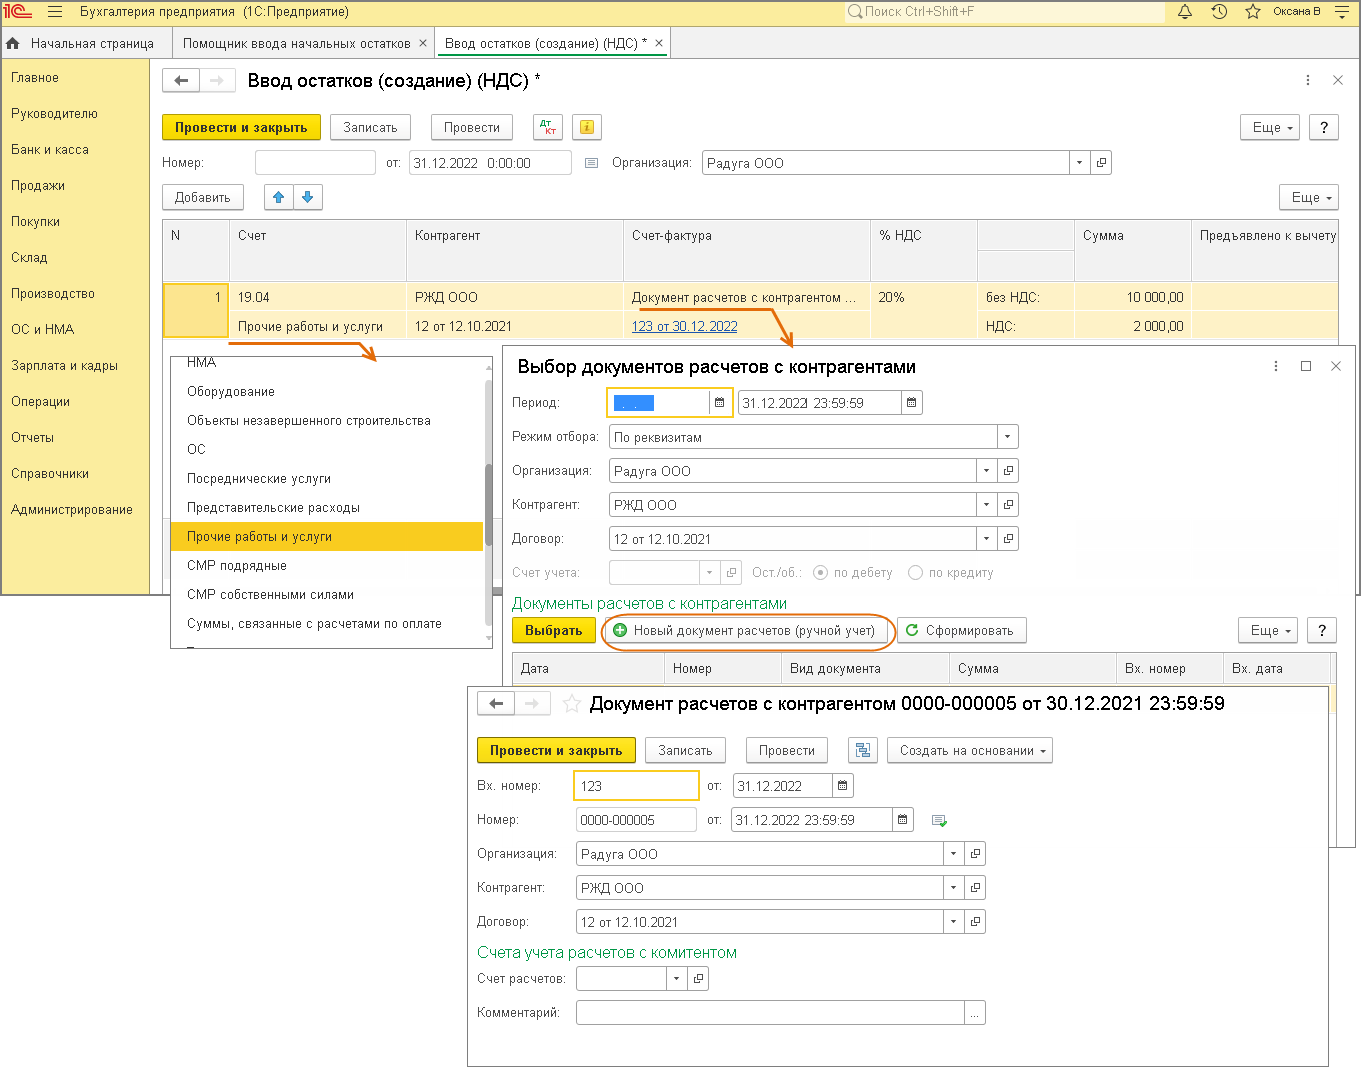Open Счет расчетов card icon

[x=698, y=979]
